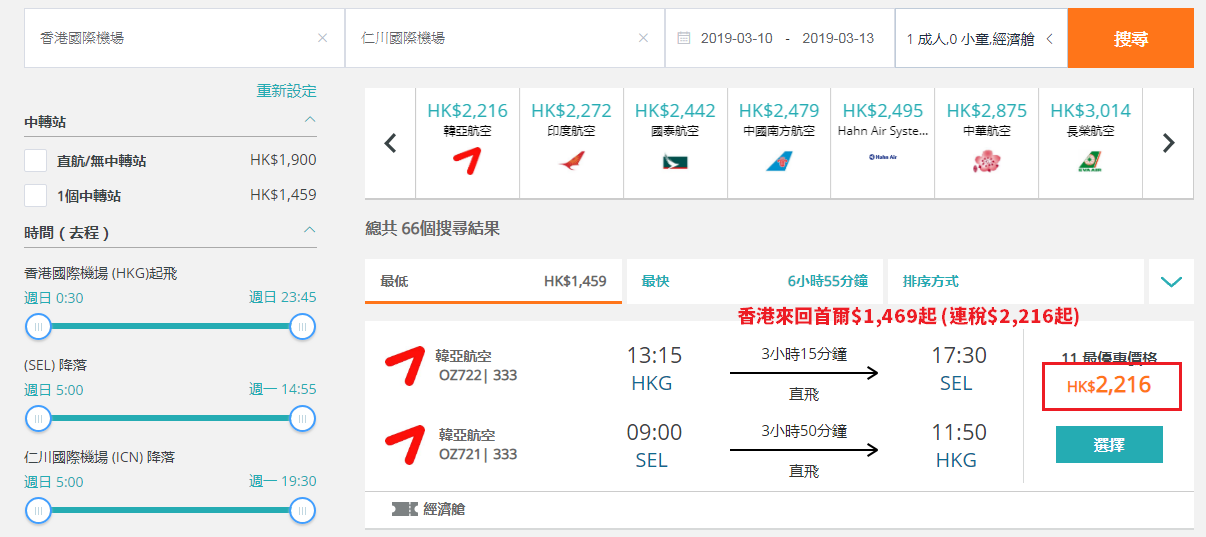
Task: Click the ICN arrival slider right handle
Action: coord(302,511)
